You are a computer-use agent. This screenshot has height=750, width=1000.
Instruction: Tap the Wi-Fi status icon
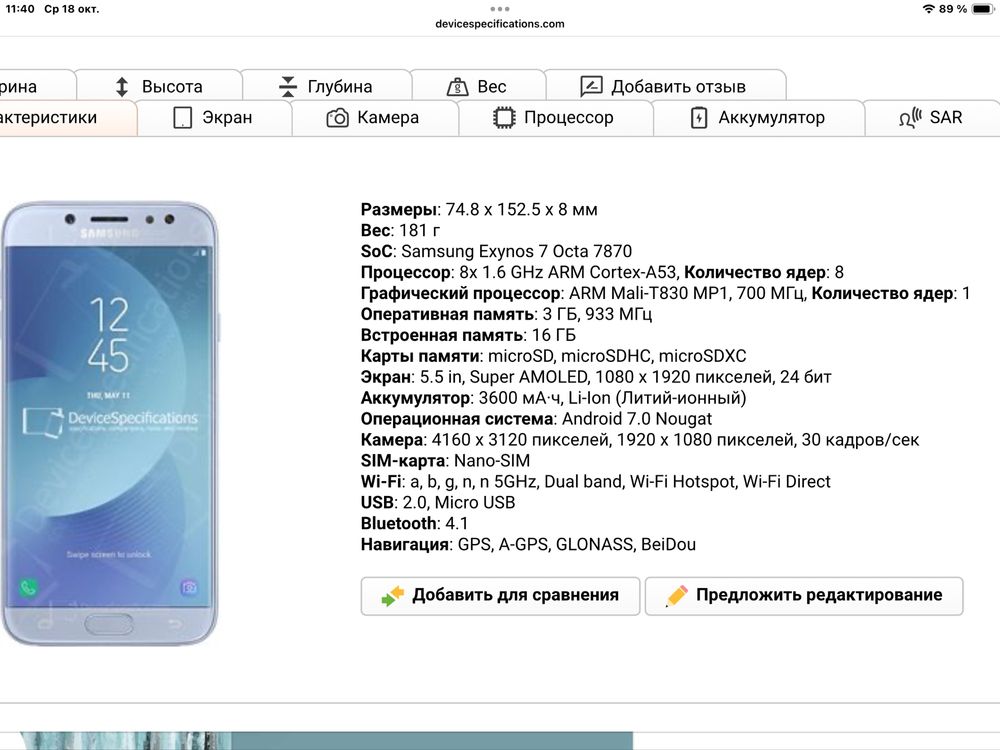pos(929,8)
